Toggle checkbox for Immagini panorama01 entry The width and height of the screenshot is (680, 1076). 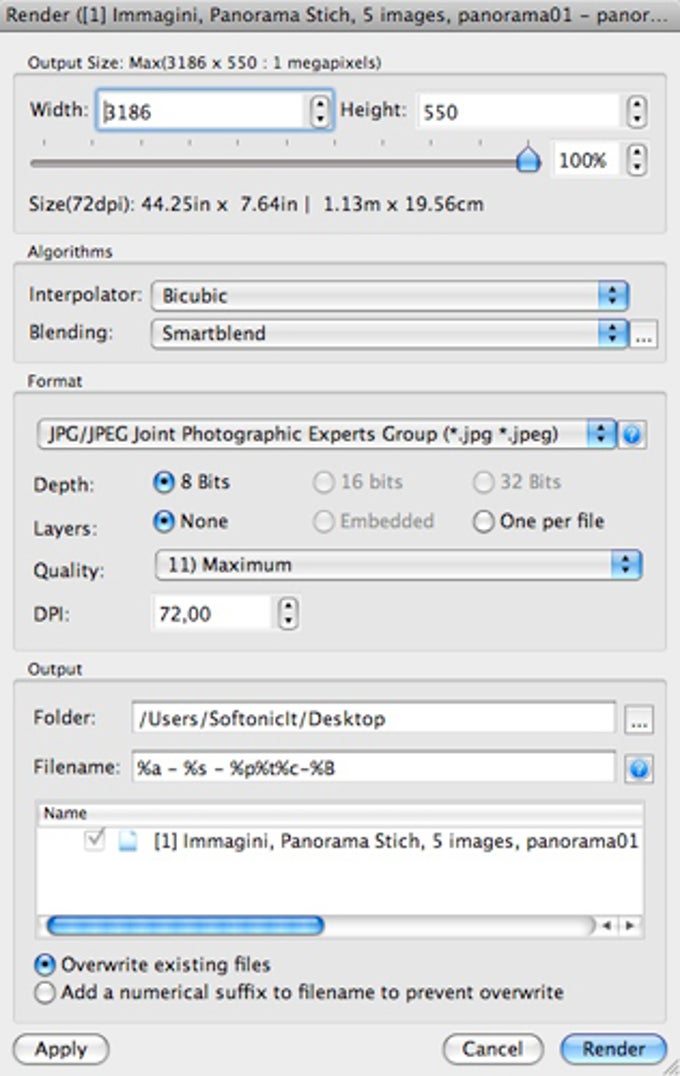pyautogui.click(x=94, y=840)
